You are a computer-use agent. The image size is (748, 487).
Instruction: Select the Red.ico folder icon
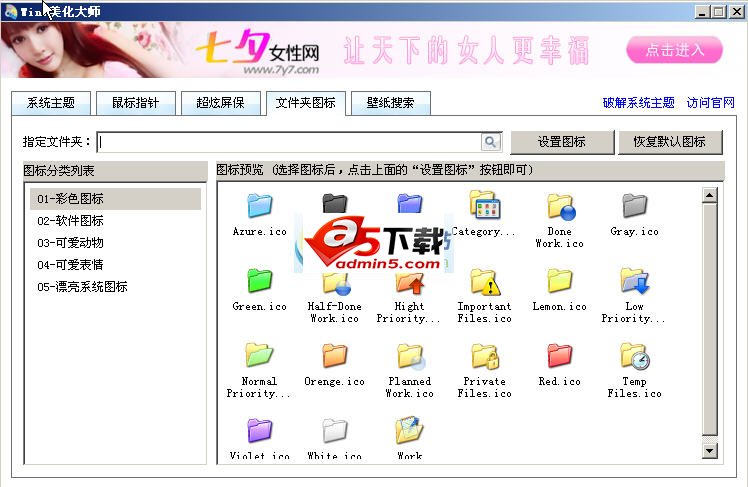(x=560, y=355)
